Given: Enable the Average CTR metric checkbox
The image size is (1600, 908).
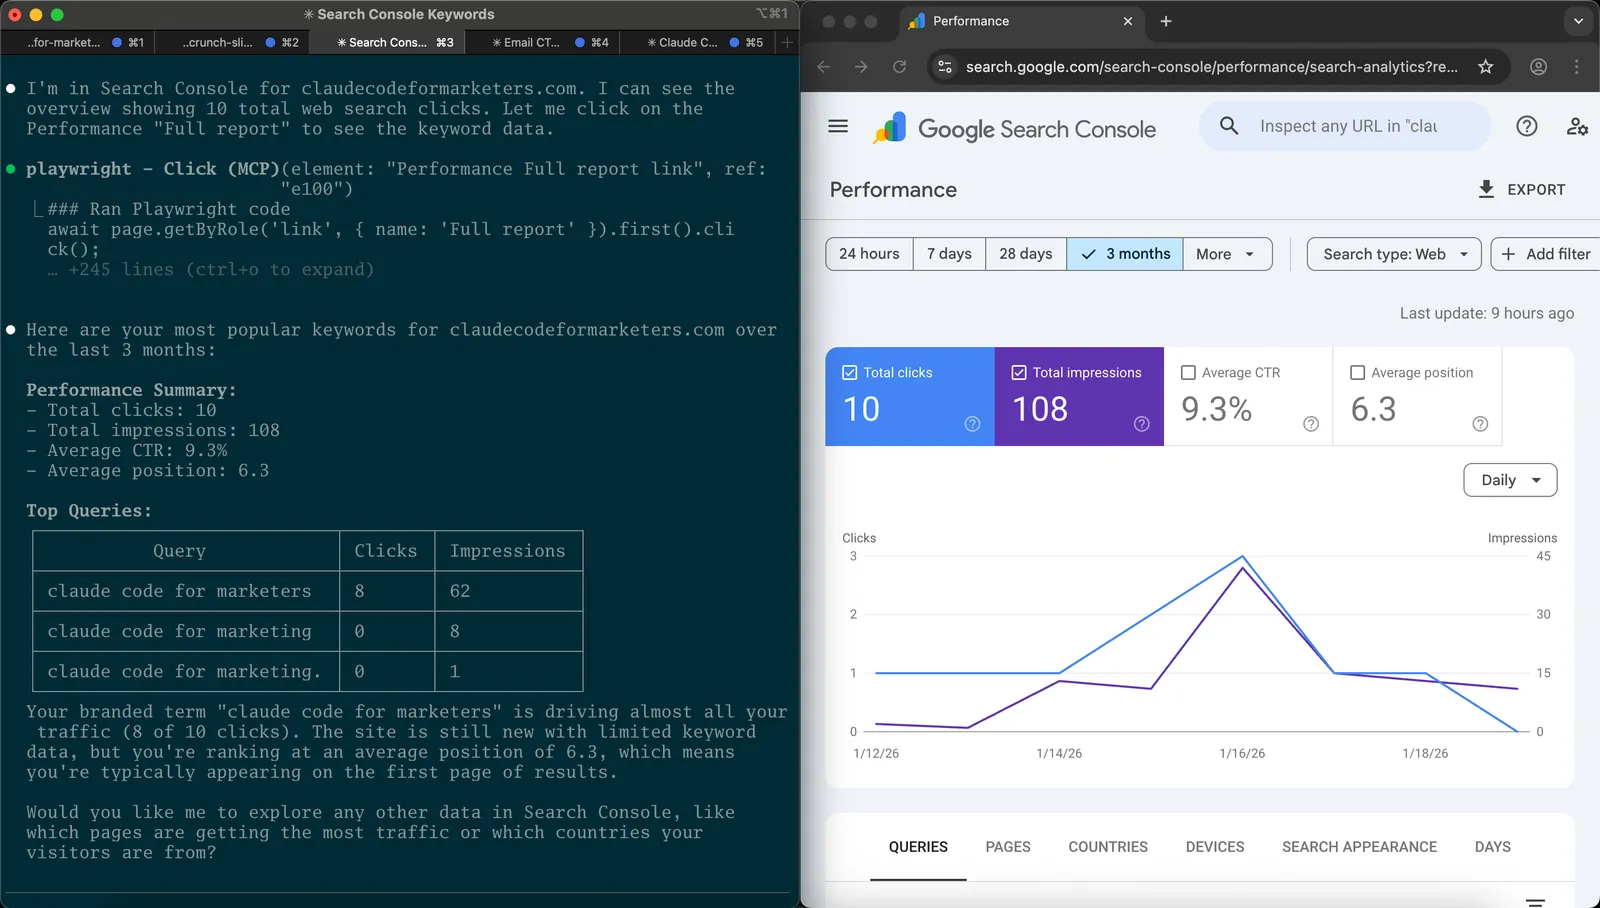Looking at the screenshot, I should click(x=1188, y=372).
